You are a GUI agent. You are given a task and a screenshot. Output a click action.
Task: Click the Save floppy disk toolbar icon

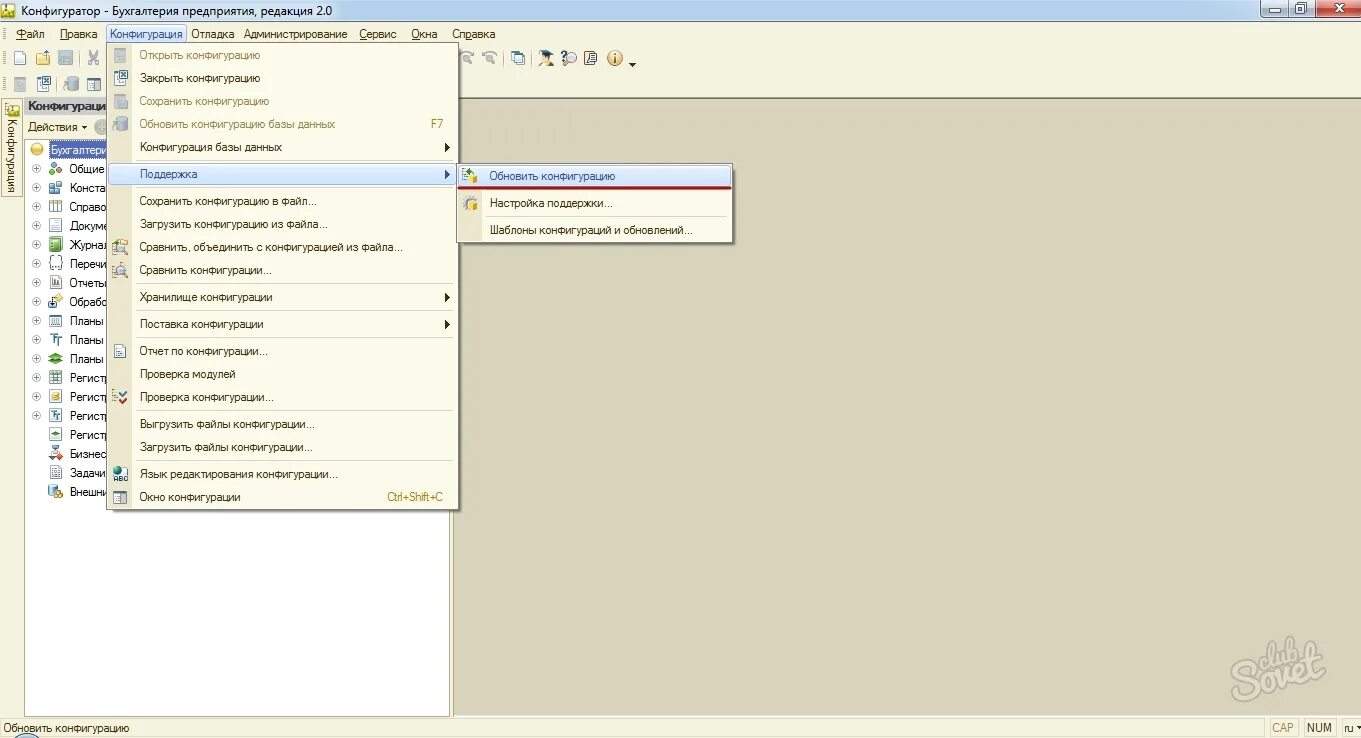click(65, 58)
